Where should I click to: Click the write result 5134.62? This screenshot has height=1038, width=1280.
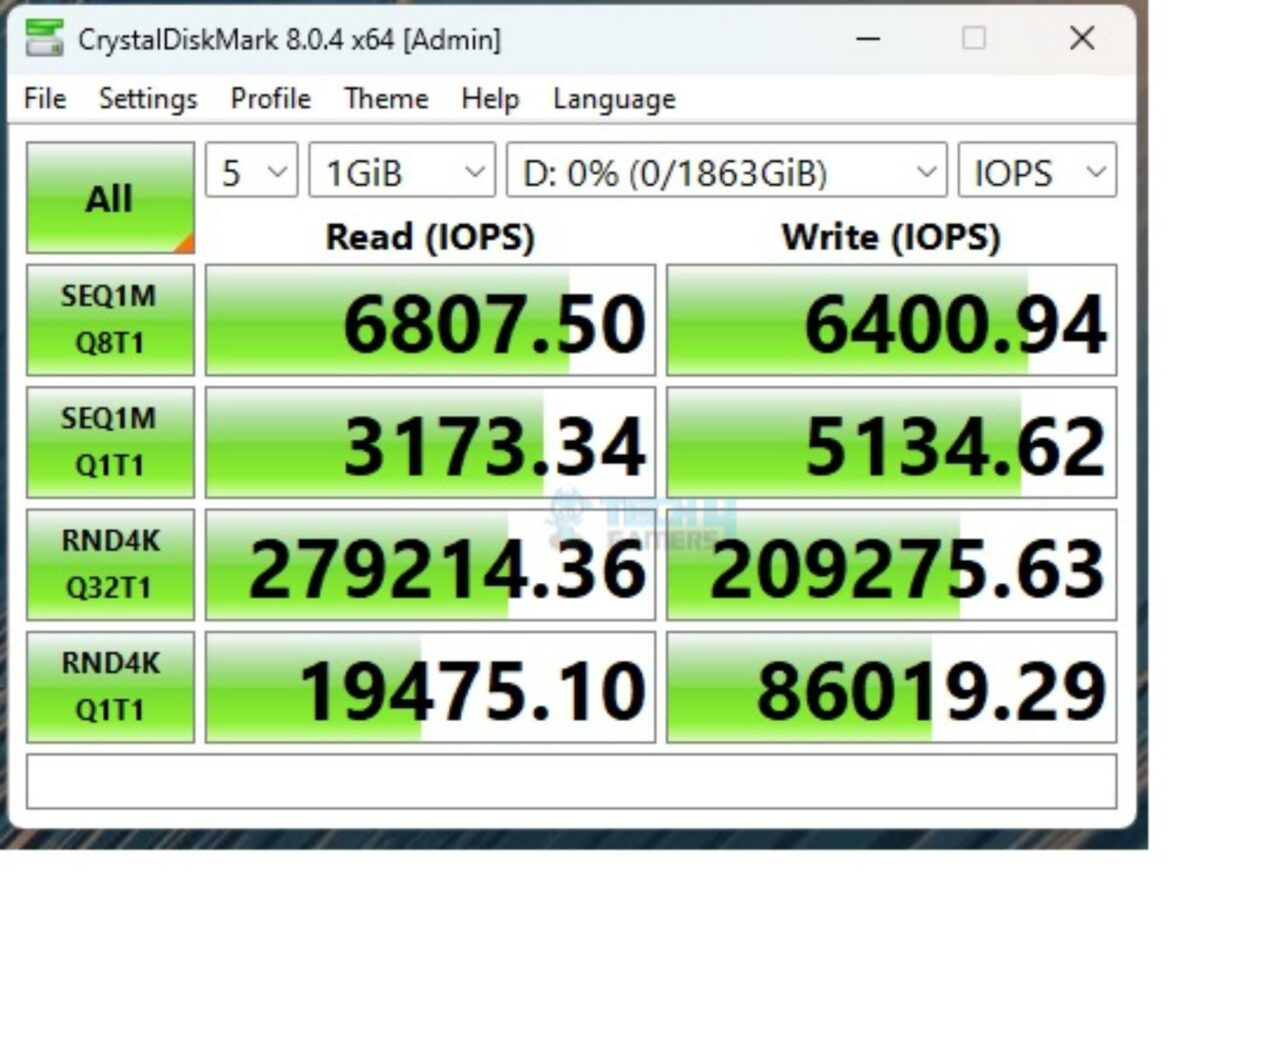click(x=891, y=442)
